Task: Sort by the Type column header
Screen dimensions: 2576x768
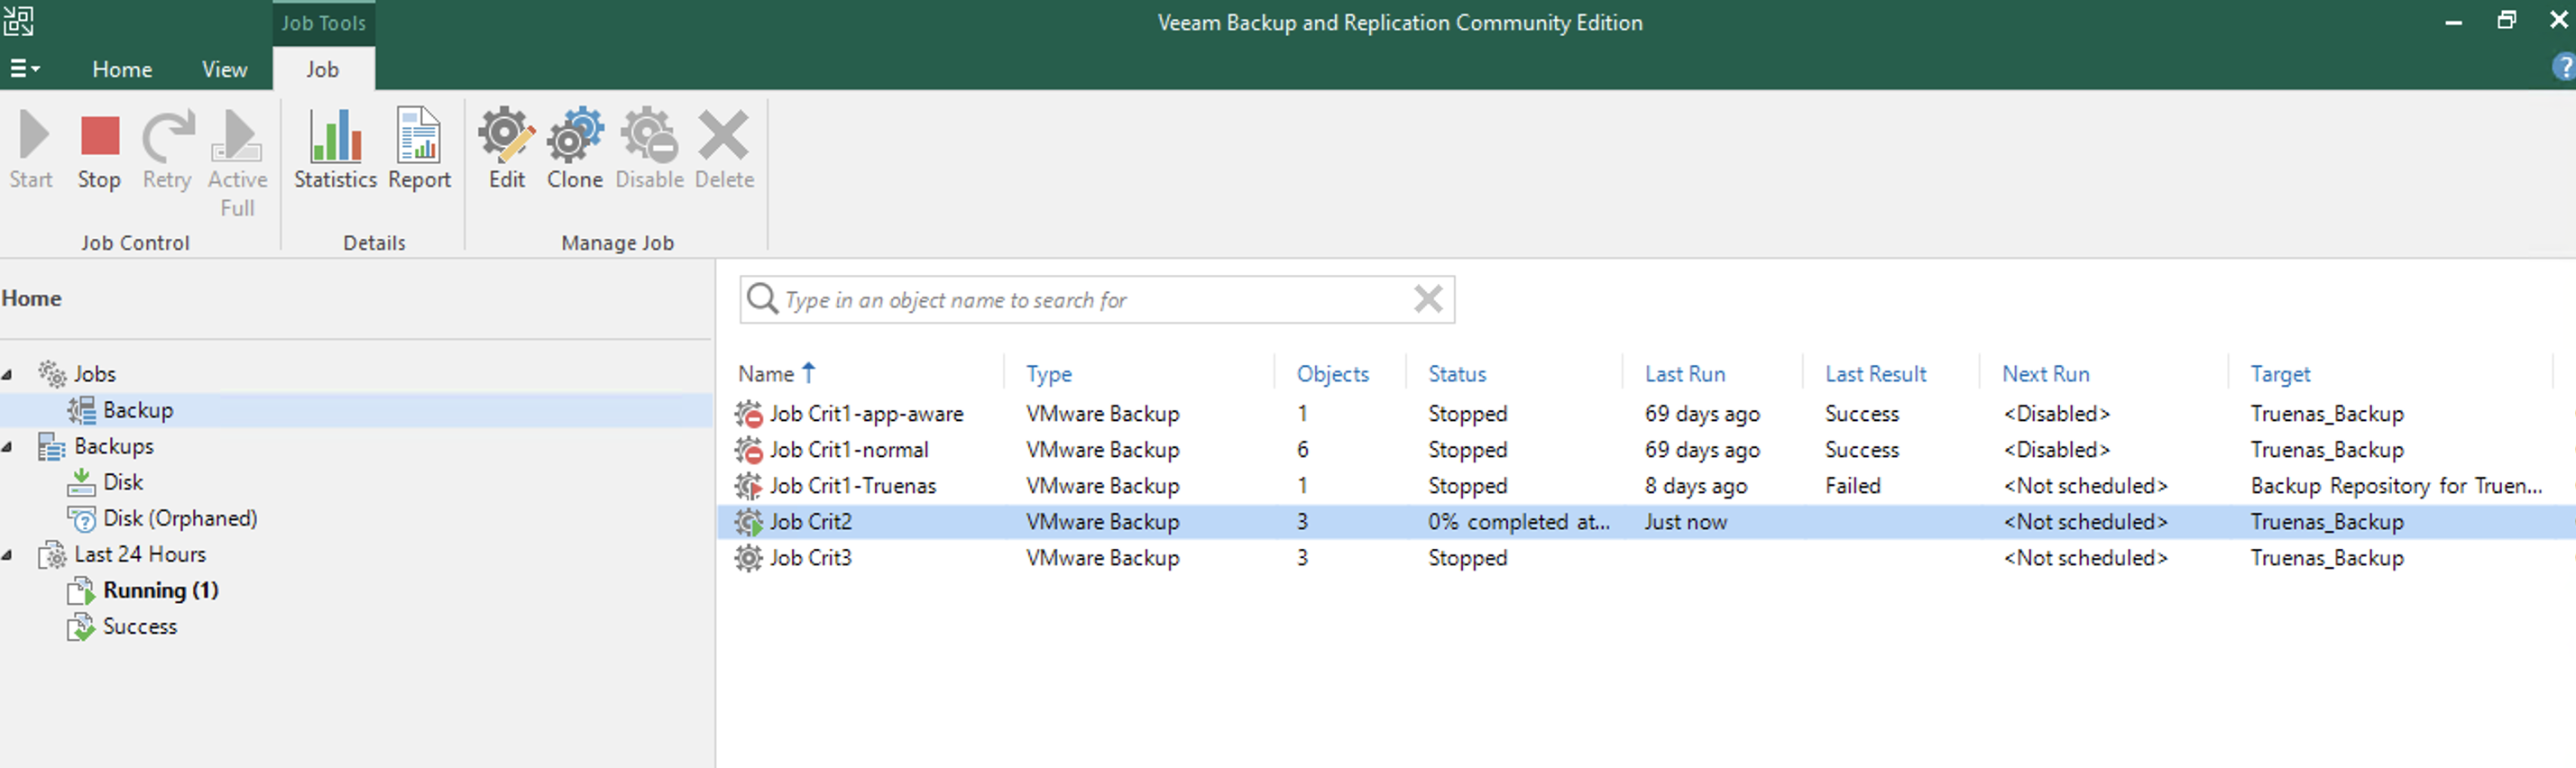Action: [x=1048, y=373]
